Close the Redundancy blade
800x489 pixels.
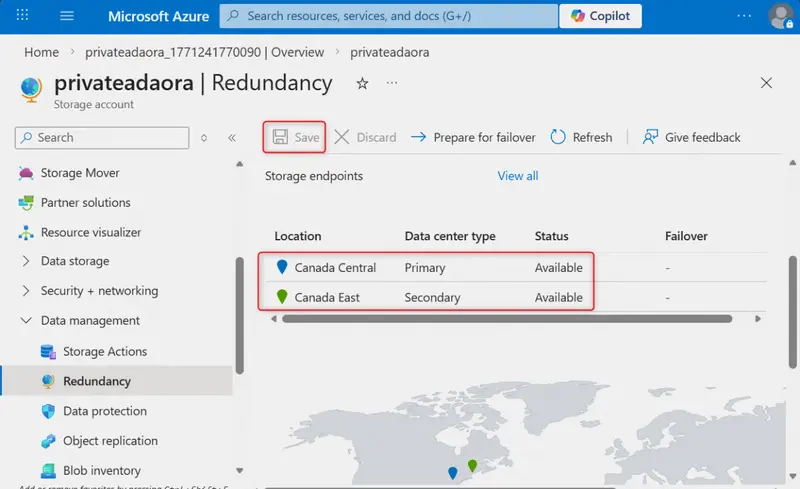tap(766, 83)
